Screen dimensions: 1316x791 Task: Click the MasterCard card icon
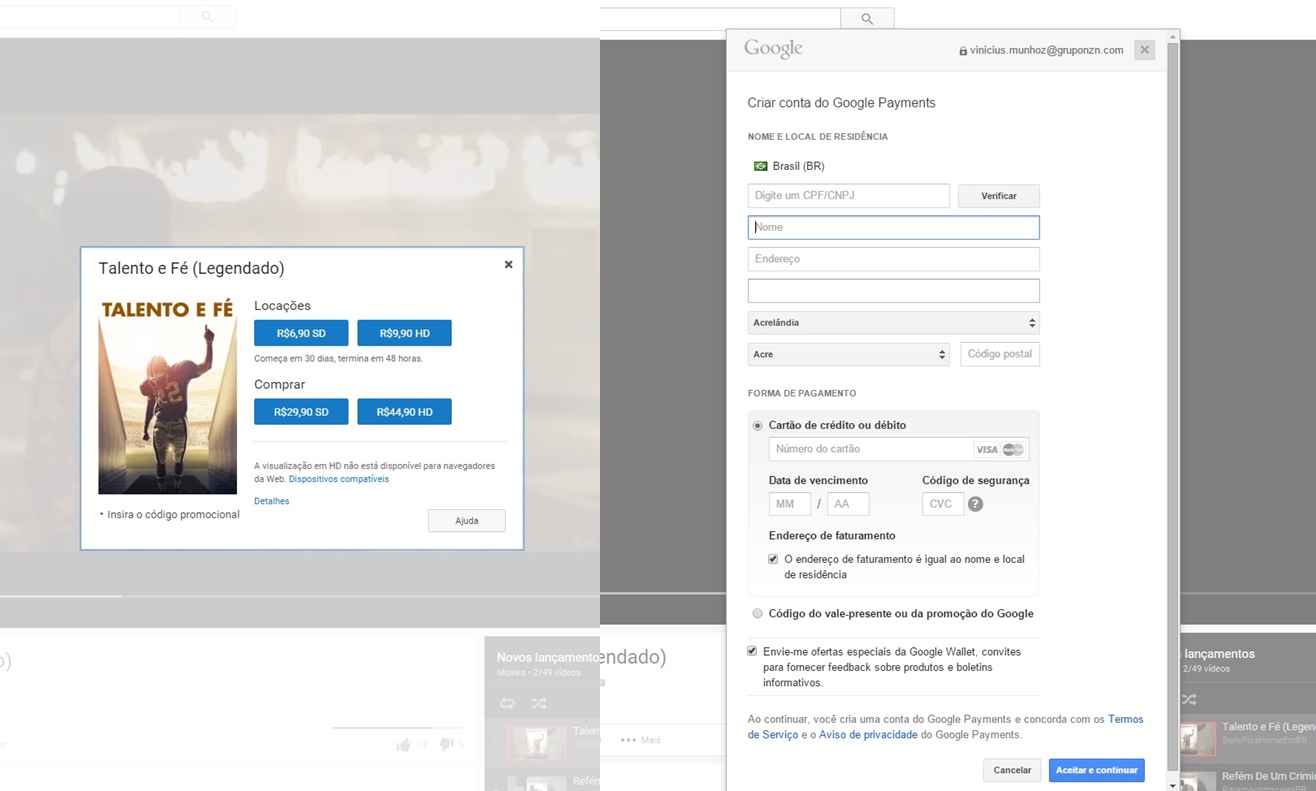[1013, 450]
